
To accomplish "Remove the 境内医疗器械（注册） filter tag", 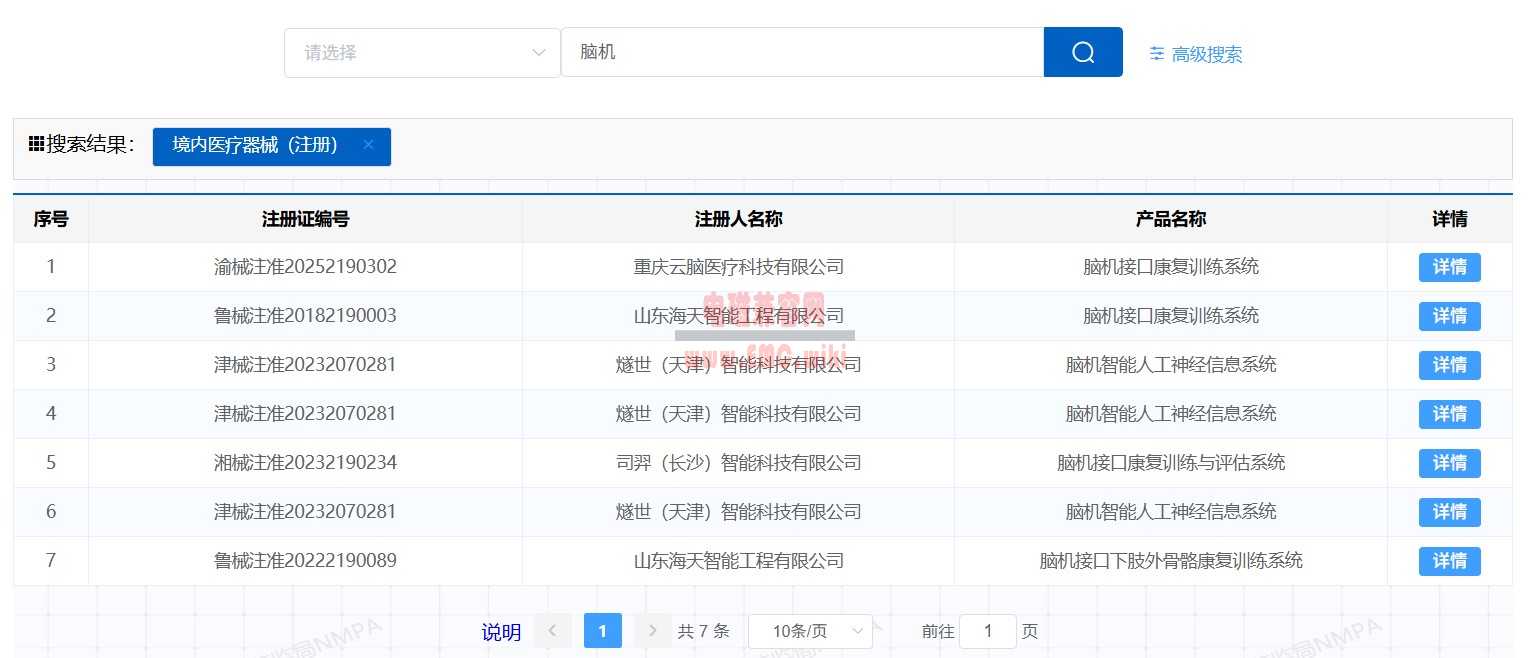I will click(368, 145).
